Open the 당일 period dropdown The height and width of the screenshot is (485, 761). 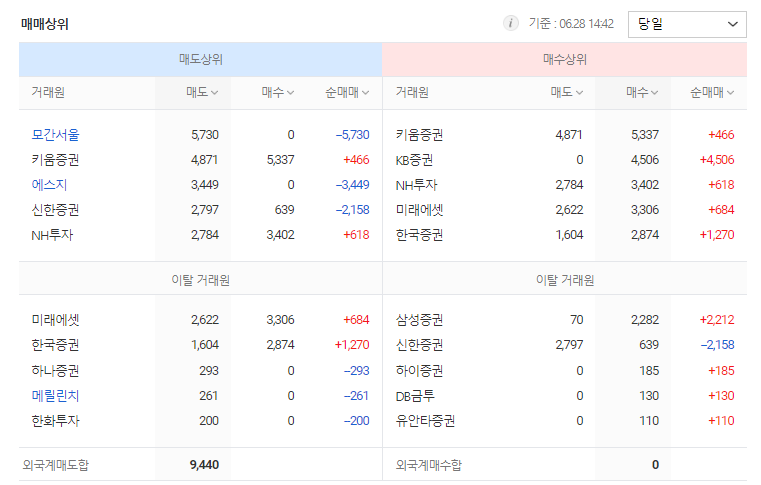(x=687, y=24)
